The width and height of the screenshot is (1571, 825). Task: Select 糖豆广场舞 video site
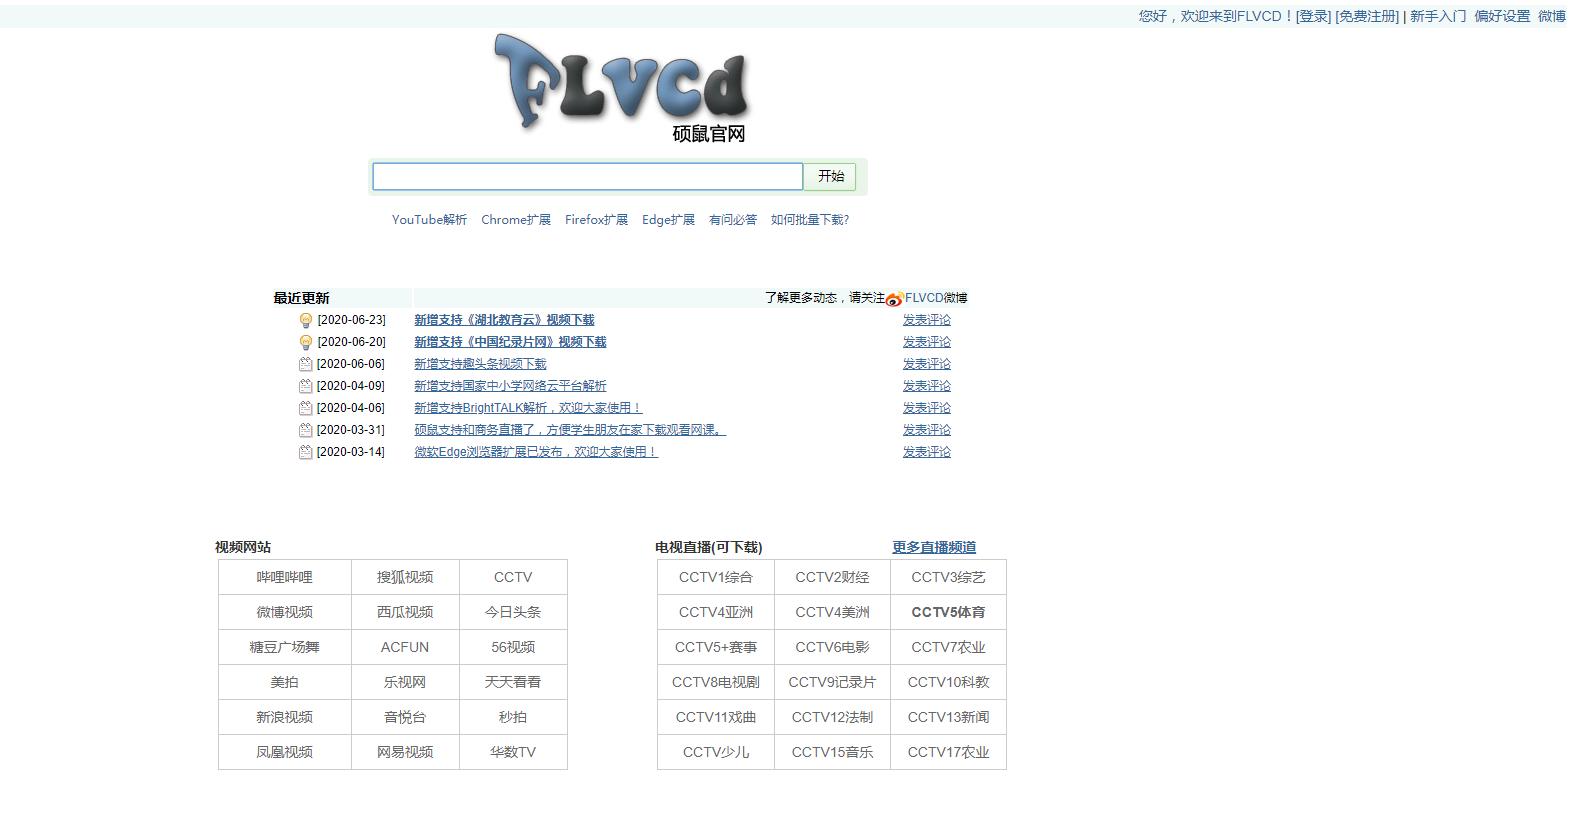click(x=285, y=647)
